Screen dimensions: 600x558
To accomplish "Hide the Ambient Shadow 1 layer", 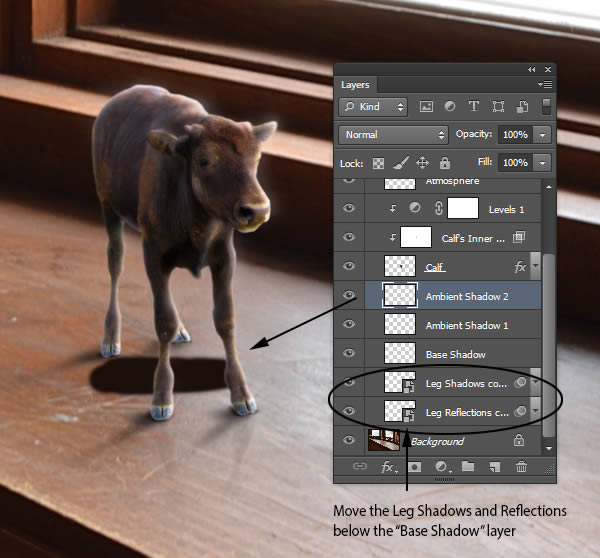I will (x=349, y=324).
